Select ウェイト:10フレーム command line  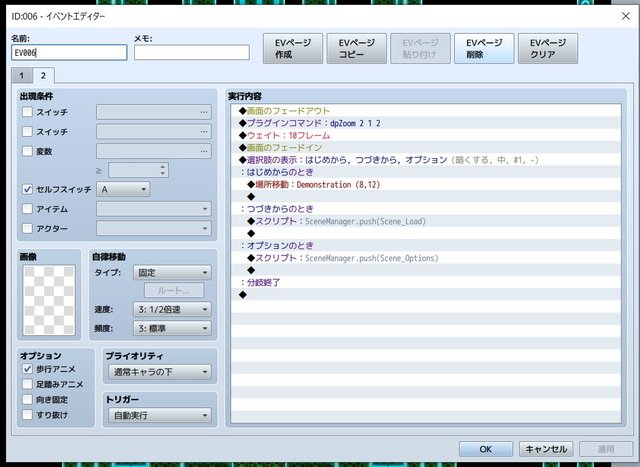pyautogui.click(x=426, y=135)
